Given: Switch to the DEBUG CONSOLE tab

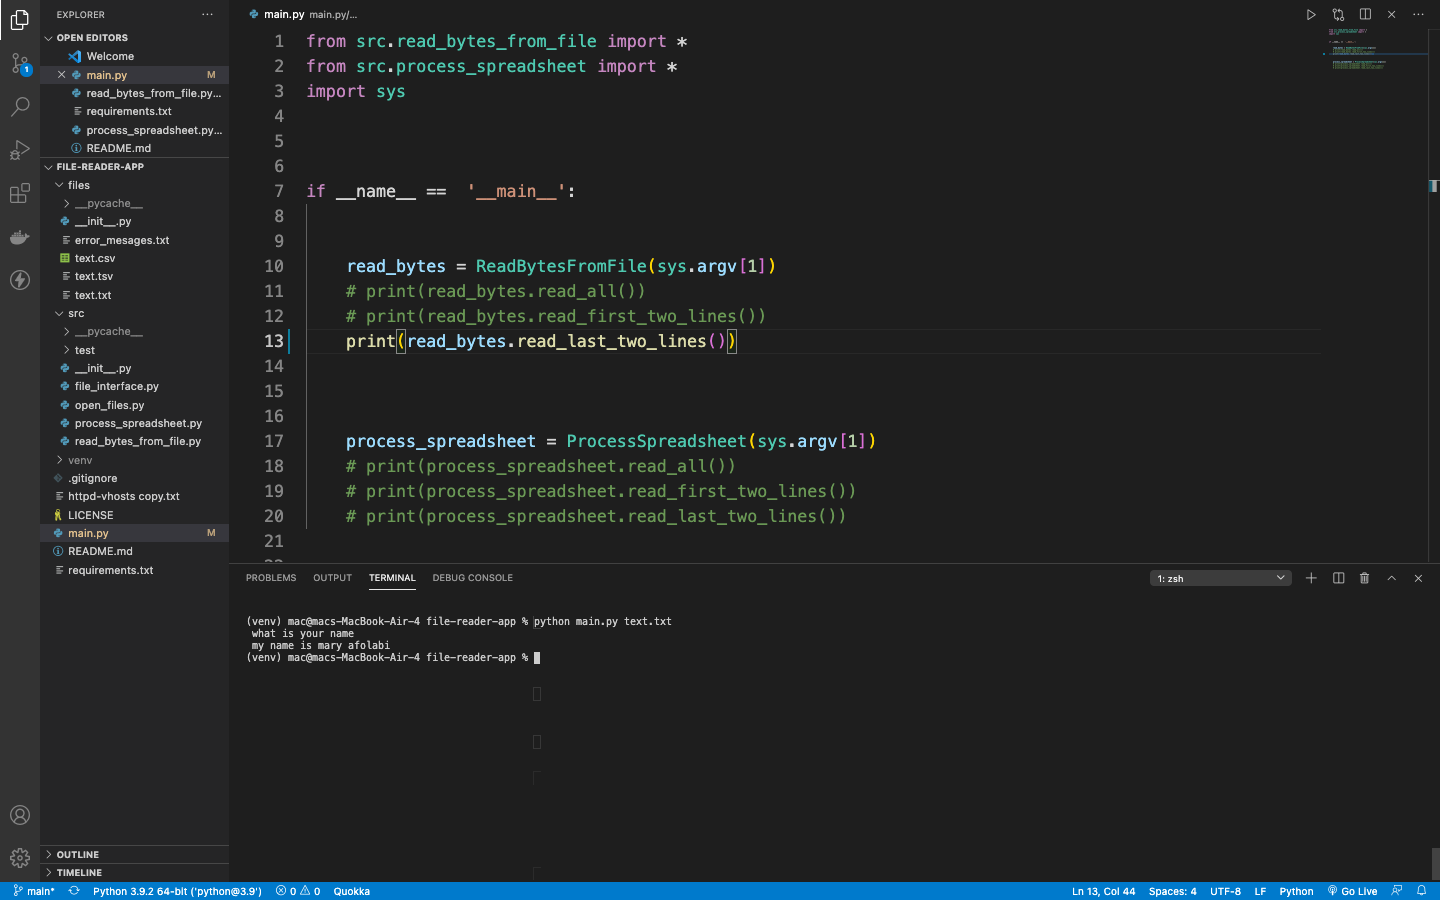Looking at the screenshot, I should tap(473, 578).
